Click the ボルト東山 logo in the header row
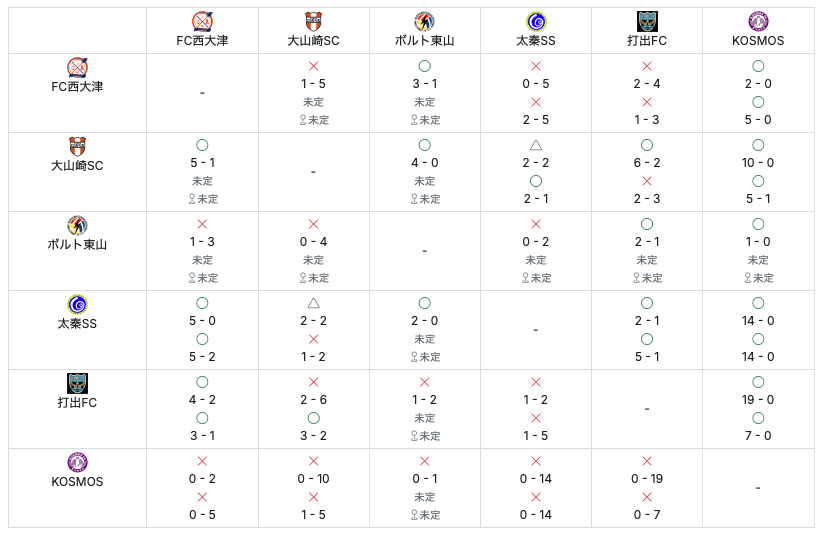 424,21
